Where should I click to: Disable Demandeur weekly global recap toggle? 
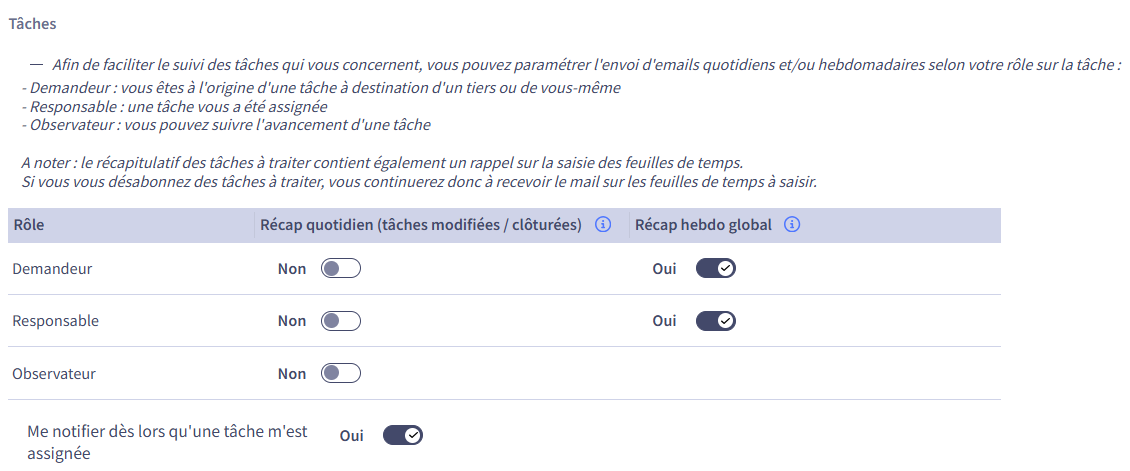[716, 269]
